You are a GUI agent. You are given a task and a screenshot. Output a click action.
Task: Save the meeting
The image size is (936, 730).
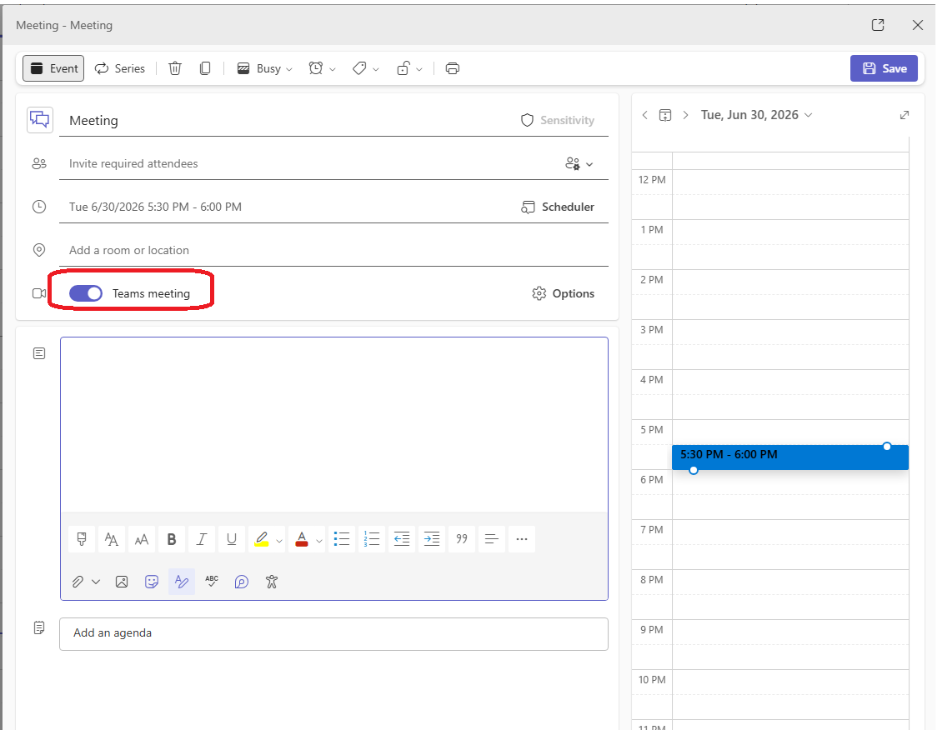[884, 69]
